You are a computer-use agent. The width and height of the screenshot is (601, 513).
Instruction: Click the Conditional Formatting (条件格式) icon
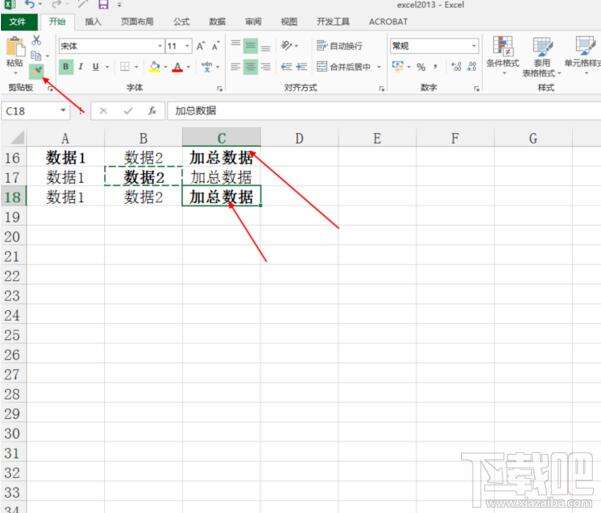click(x=502, y=50)
